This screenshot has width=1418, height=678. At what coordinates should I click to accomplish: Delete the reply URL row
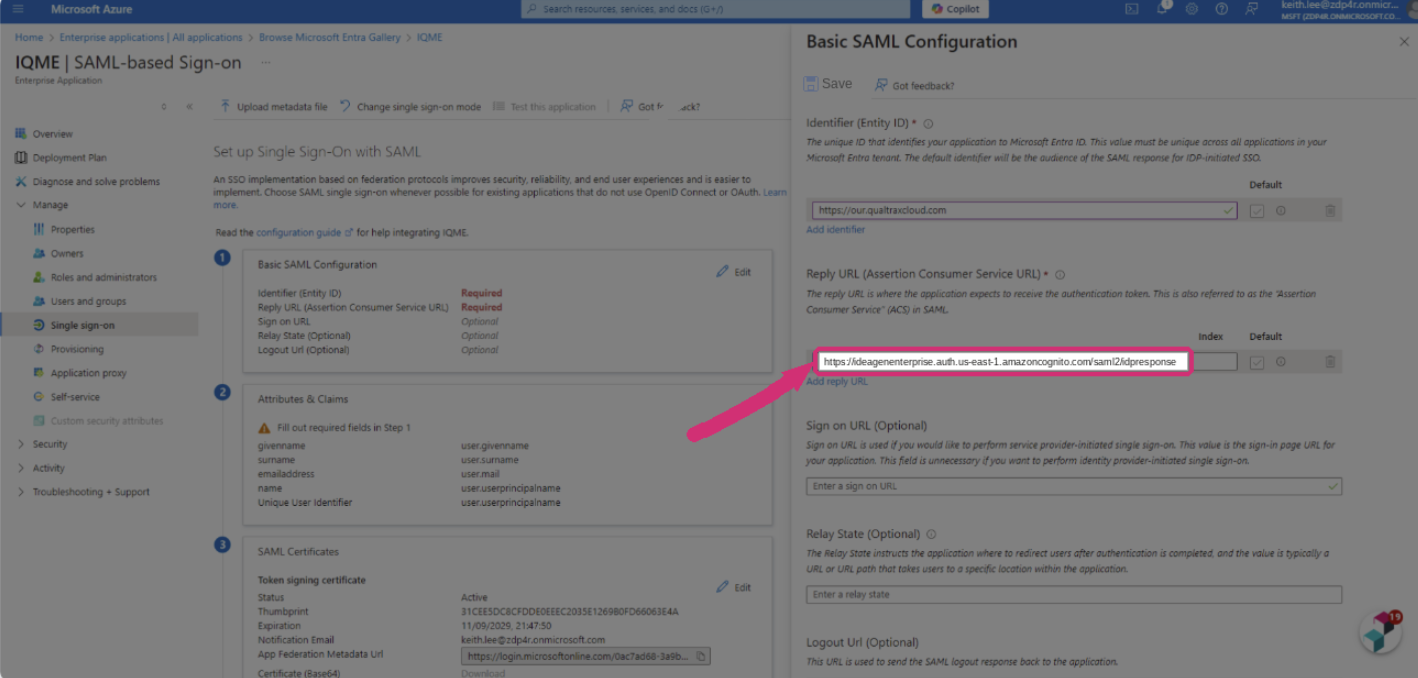click(1330, 362)
